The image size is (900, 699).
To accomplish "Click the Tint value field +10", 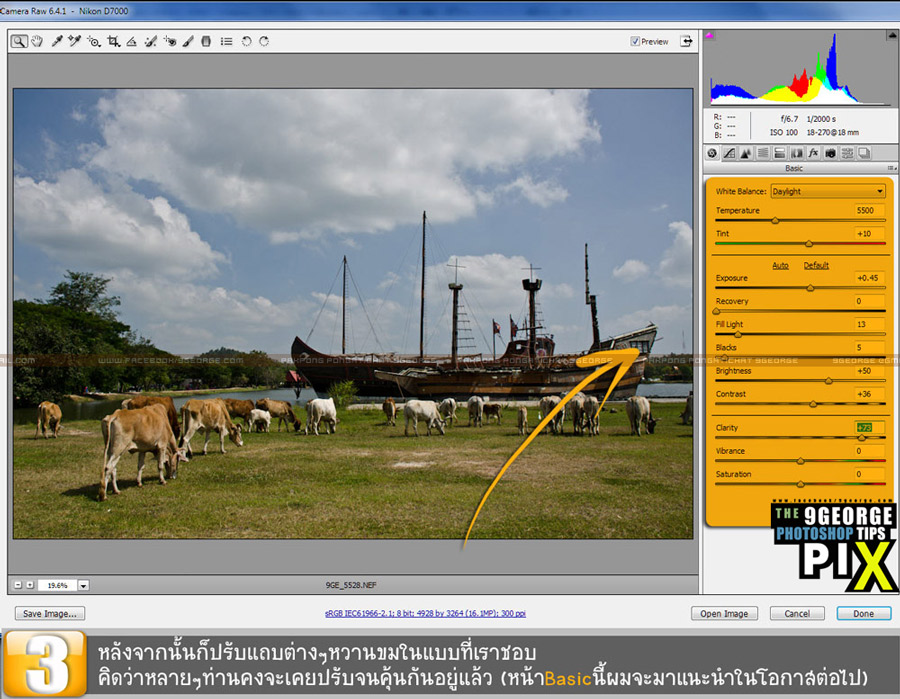I will [x=869, y=234].
